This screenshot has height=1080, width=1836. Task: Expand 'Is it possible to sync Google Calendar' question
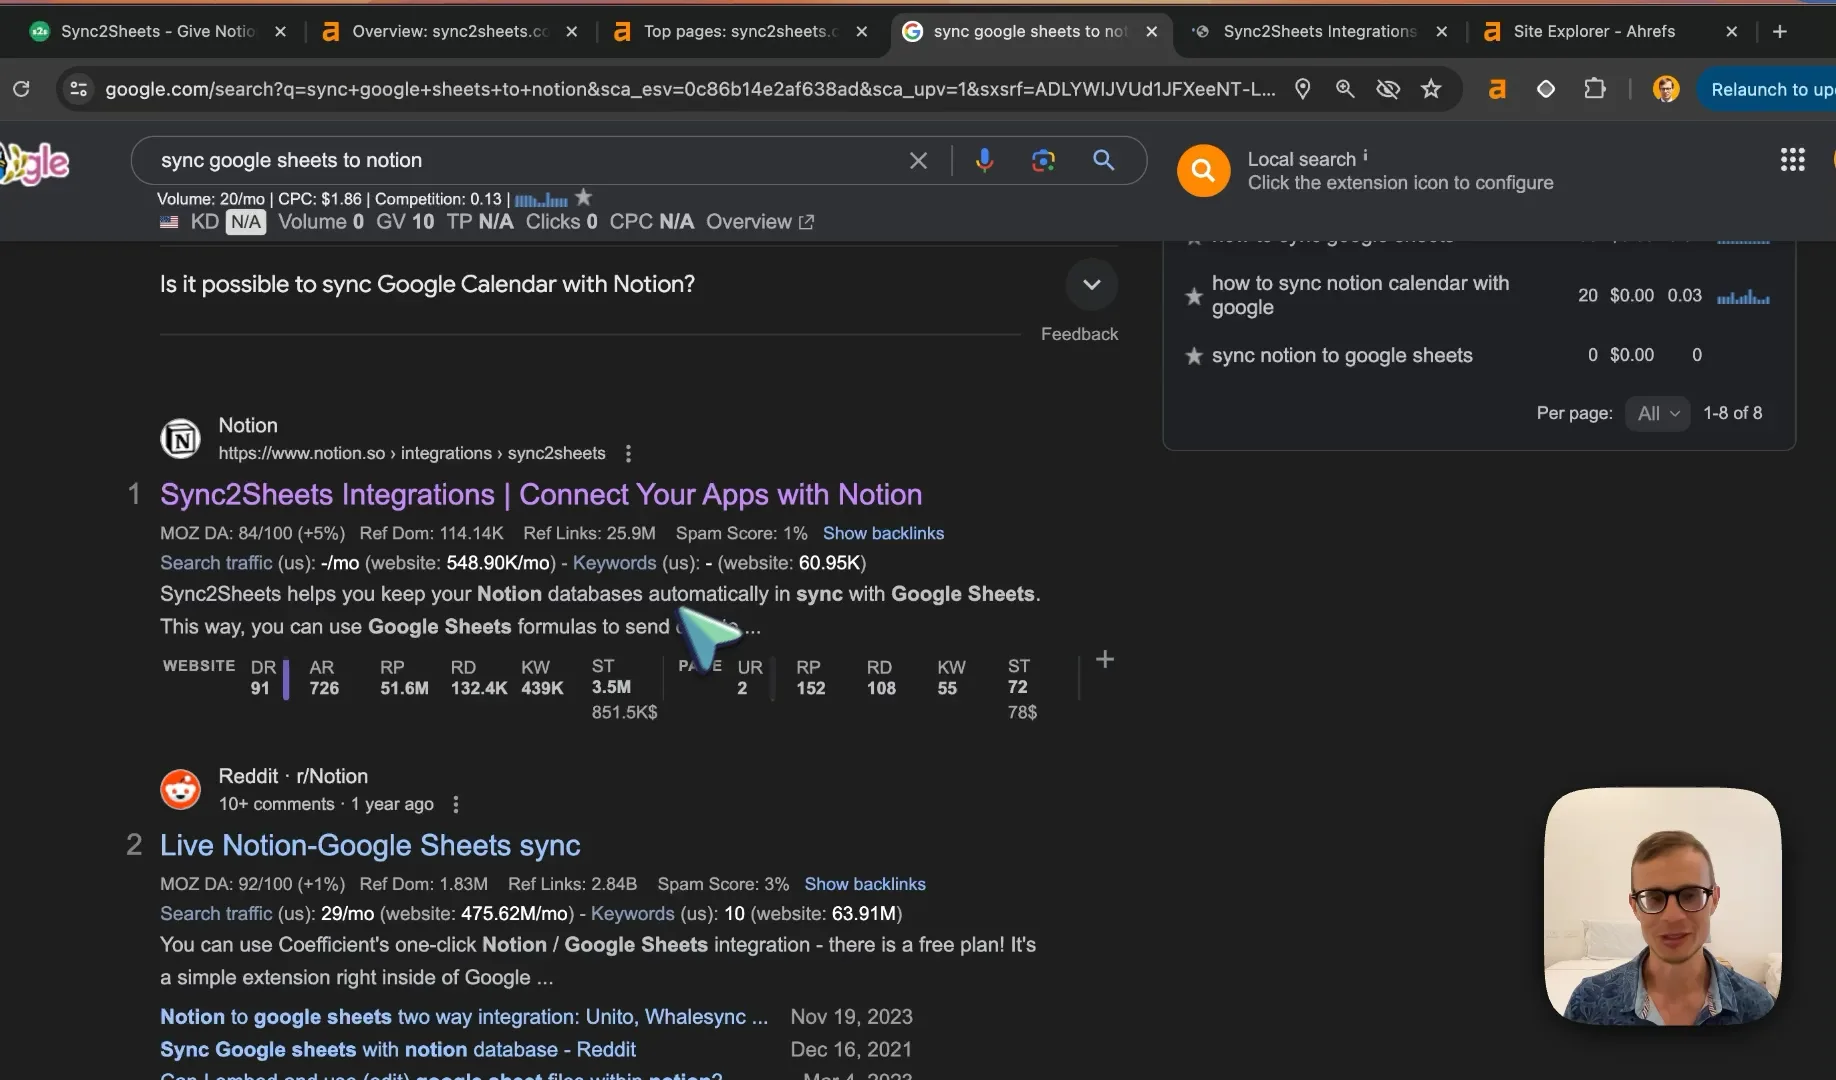1091,285
